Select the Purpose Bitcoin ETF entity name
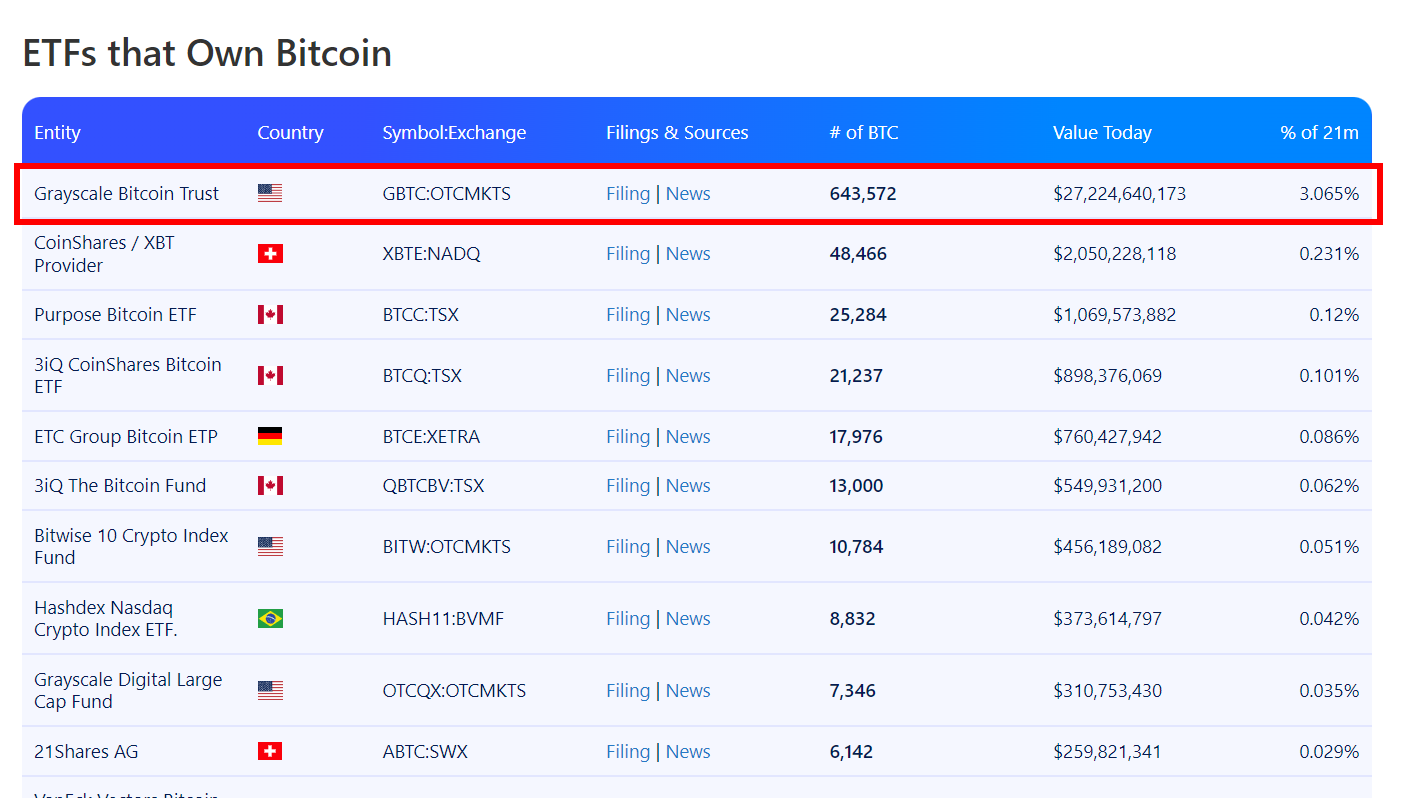Screen dimensions: 1403x798 [x=115, y=315]
